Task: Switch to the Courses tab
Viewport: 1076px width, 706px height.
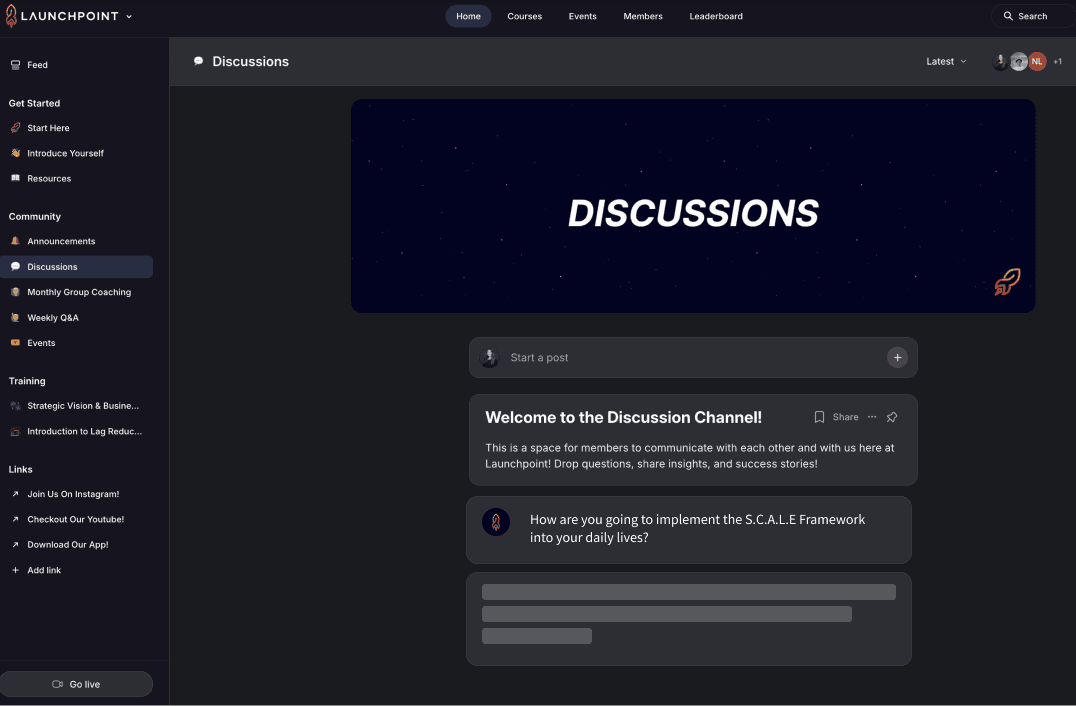Action: pyautogui.click(x=524, y=17)
